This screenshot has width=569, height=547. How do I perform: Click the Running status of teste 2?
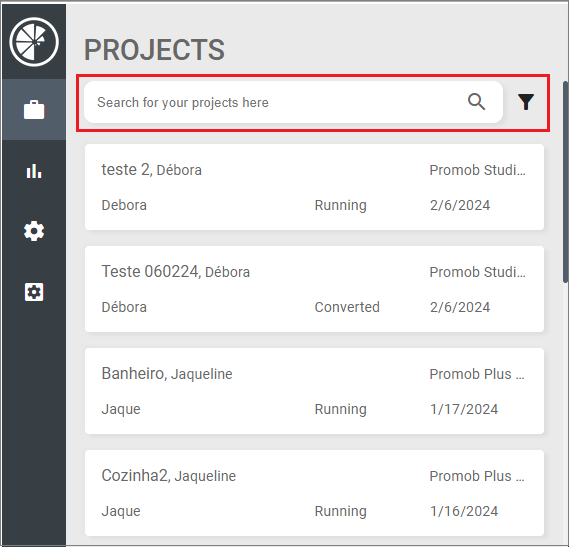pyautogui.click(x=340, y=205)
